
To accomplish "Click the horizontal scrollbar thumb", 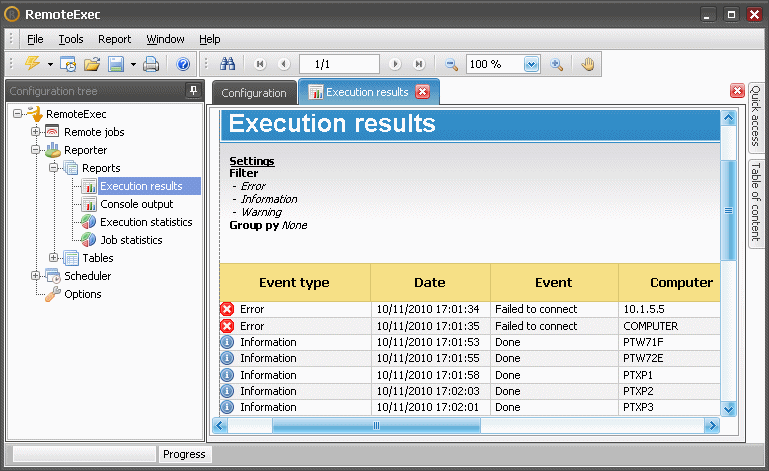I will (376, 425).
